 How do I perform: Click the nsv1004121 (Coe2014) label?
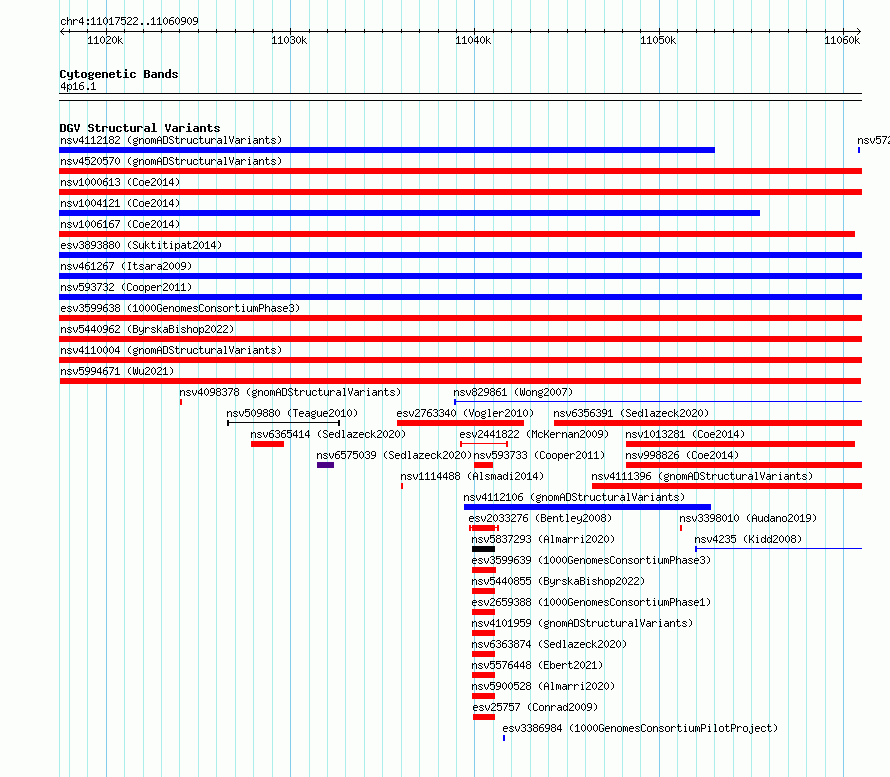click(120, 203)
